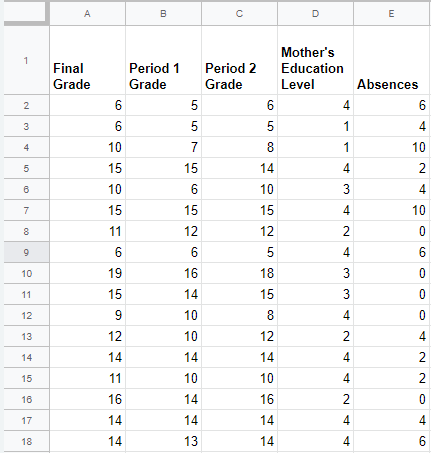The image size is (431, 453).
Task: Click Final Grade cell in row 2
Action: tap(87, 105)
